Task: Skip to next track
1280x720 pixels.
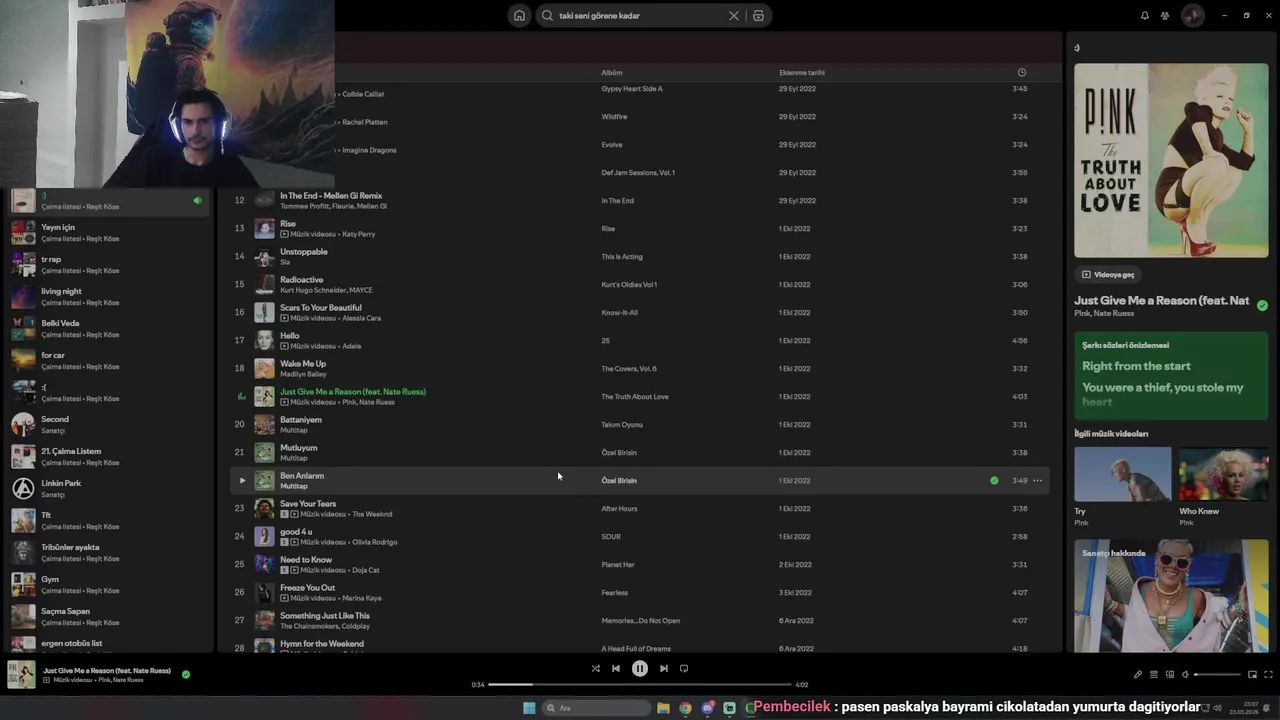Action: (x=663, y=669)
